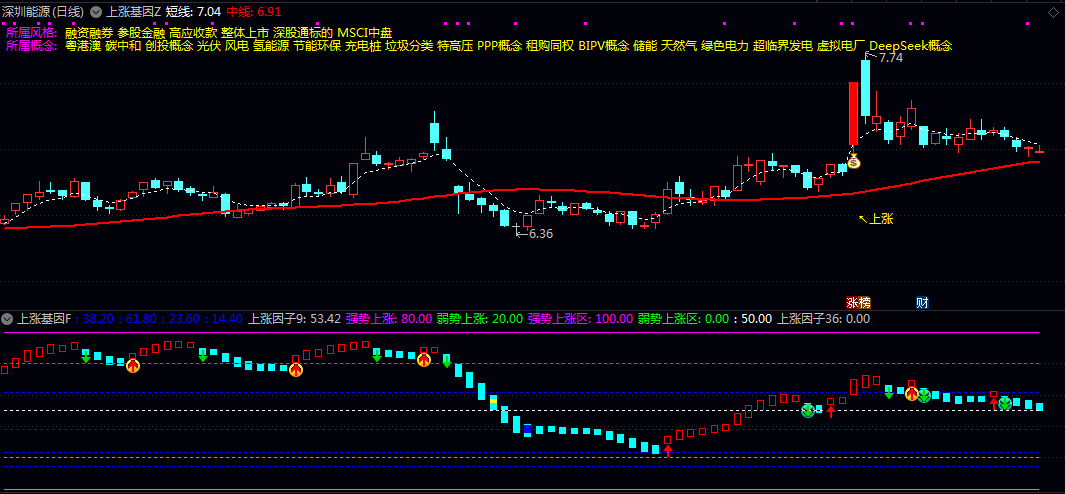Select the 上涨因子9: 53.42 readout
1065x494 pixels.
294,319
